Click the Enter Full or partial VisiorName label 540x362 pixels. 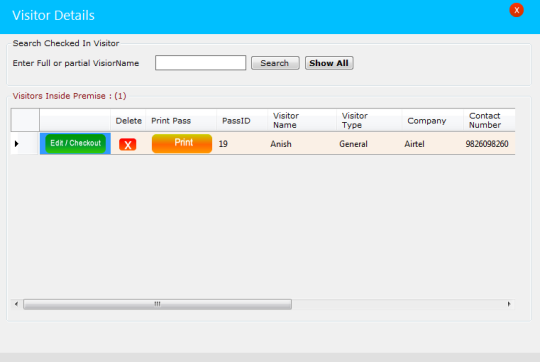[x=76, y=63]
